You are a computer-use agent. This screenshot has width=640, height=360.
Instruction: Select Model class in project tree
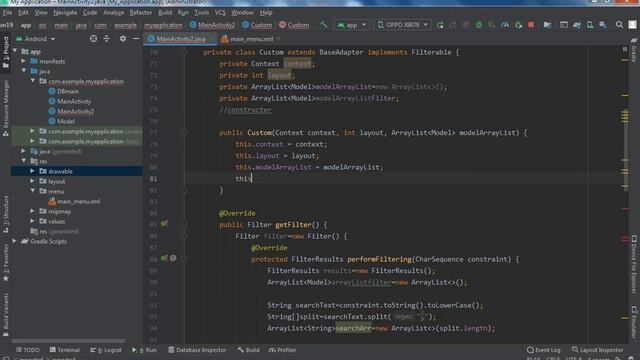(x=62, y=121)
